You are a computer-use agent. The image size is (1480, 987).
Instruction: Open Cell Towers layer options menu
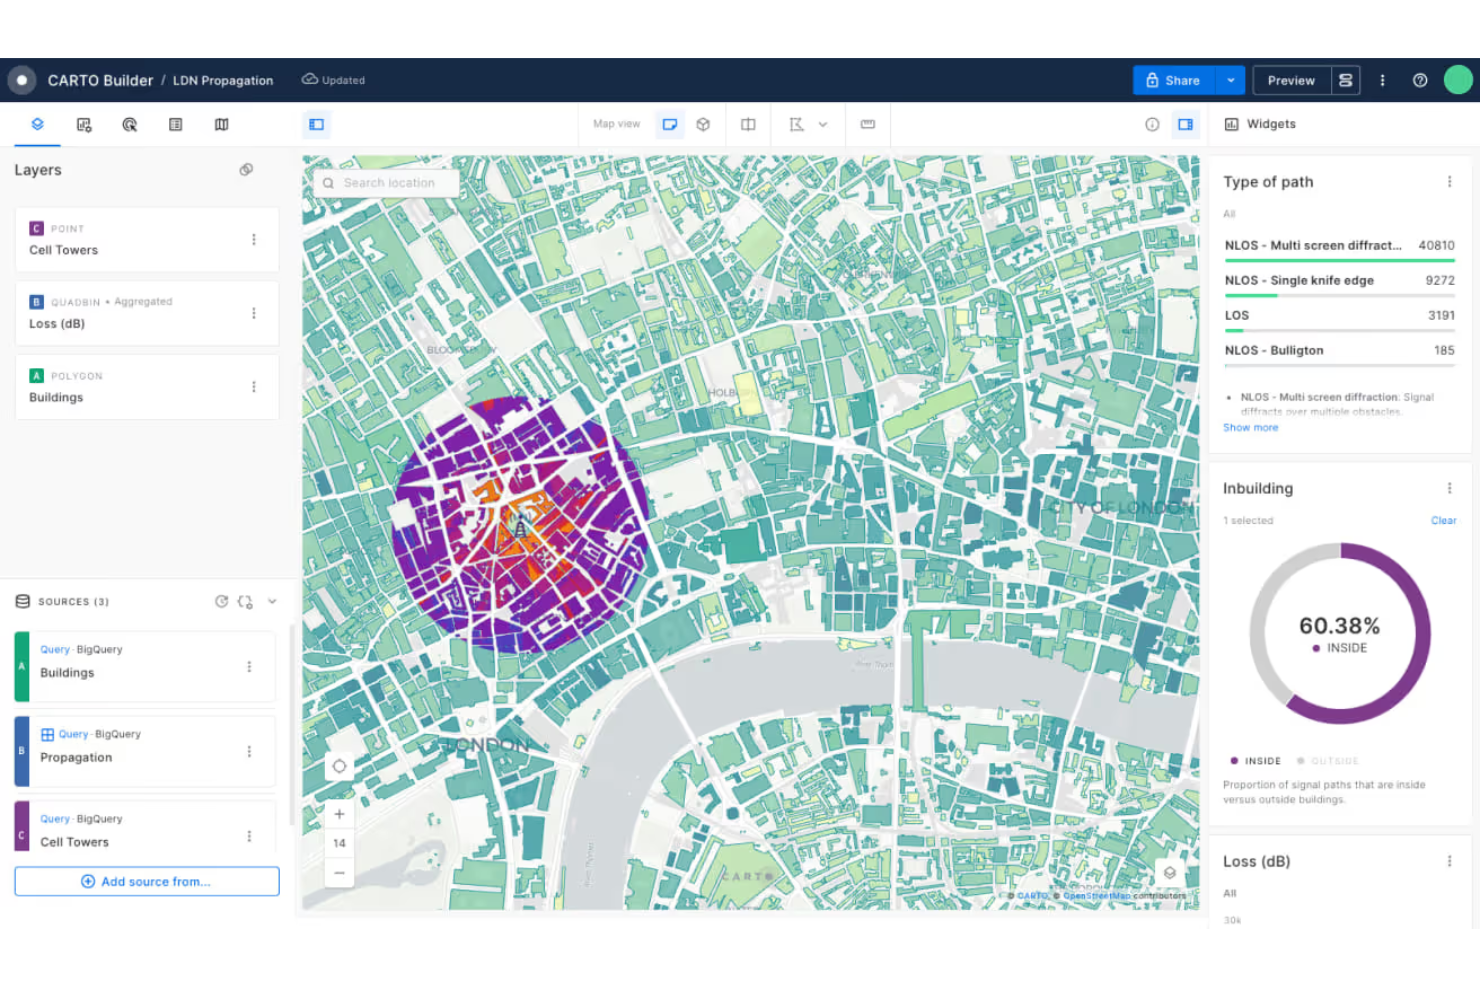click(x=254, y=239)
